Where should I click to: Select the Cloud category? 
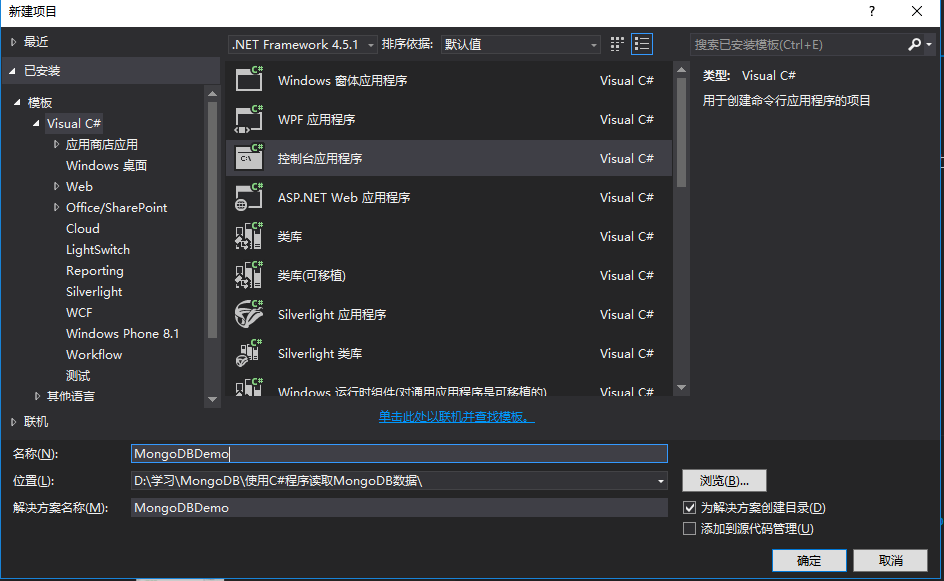[82, 229]
